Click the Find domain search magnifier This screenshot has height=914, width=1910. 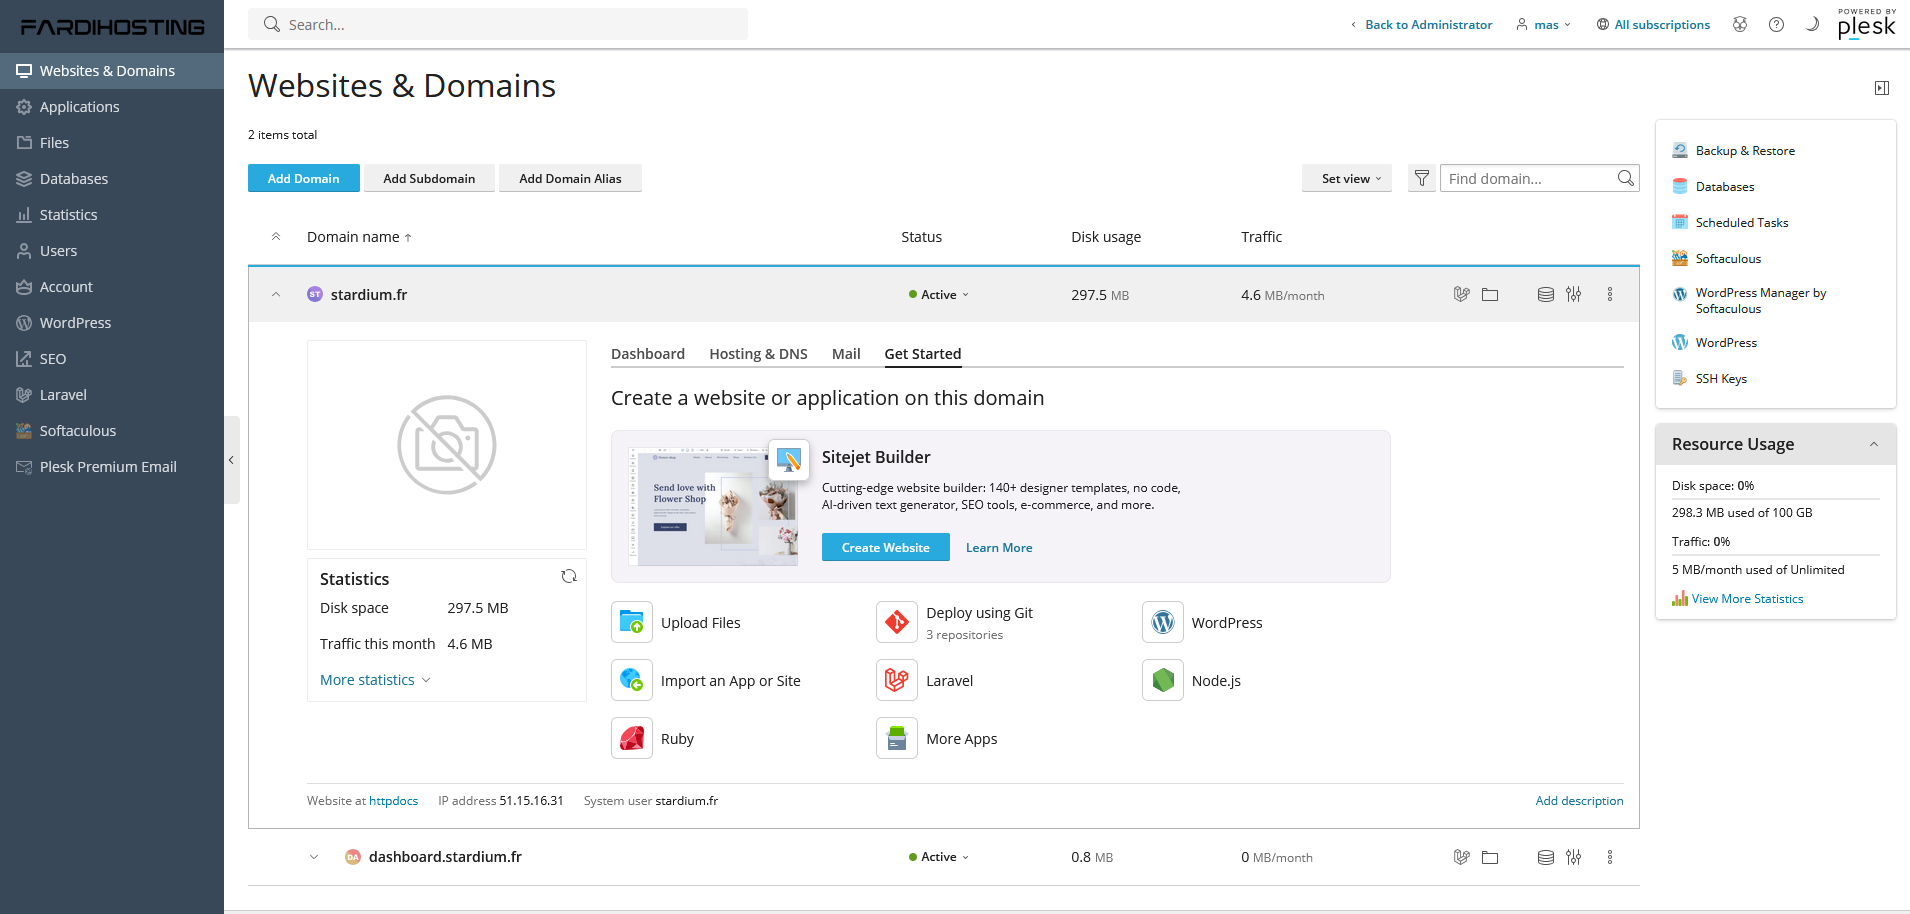1626,178
